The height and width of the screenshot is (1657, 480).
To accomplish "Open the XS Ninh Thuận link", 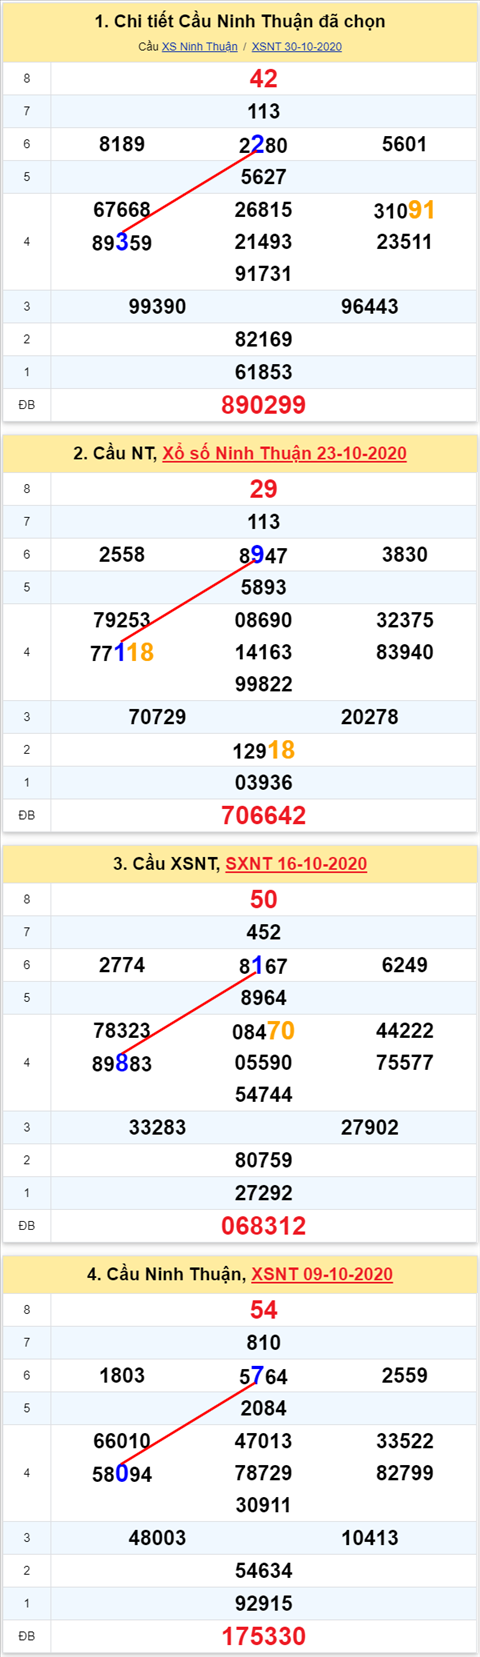I will click(x=200, y=47).
